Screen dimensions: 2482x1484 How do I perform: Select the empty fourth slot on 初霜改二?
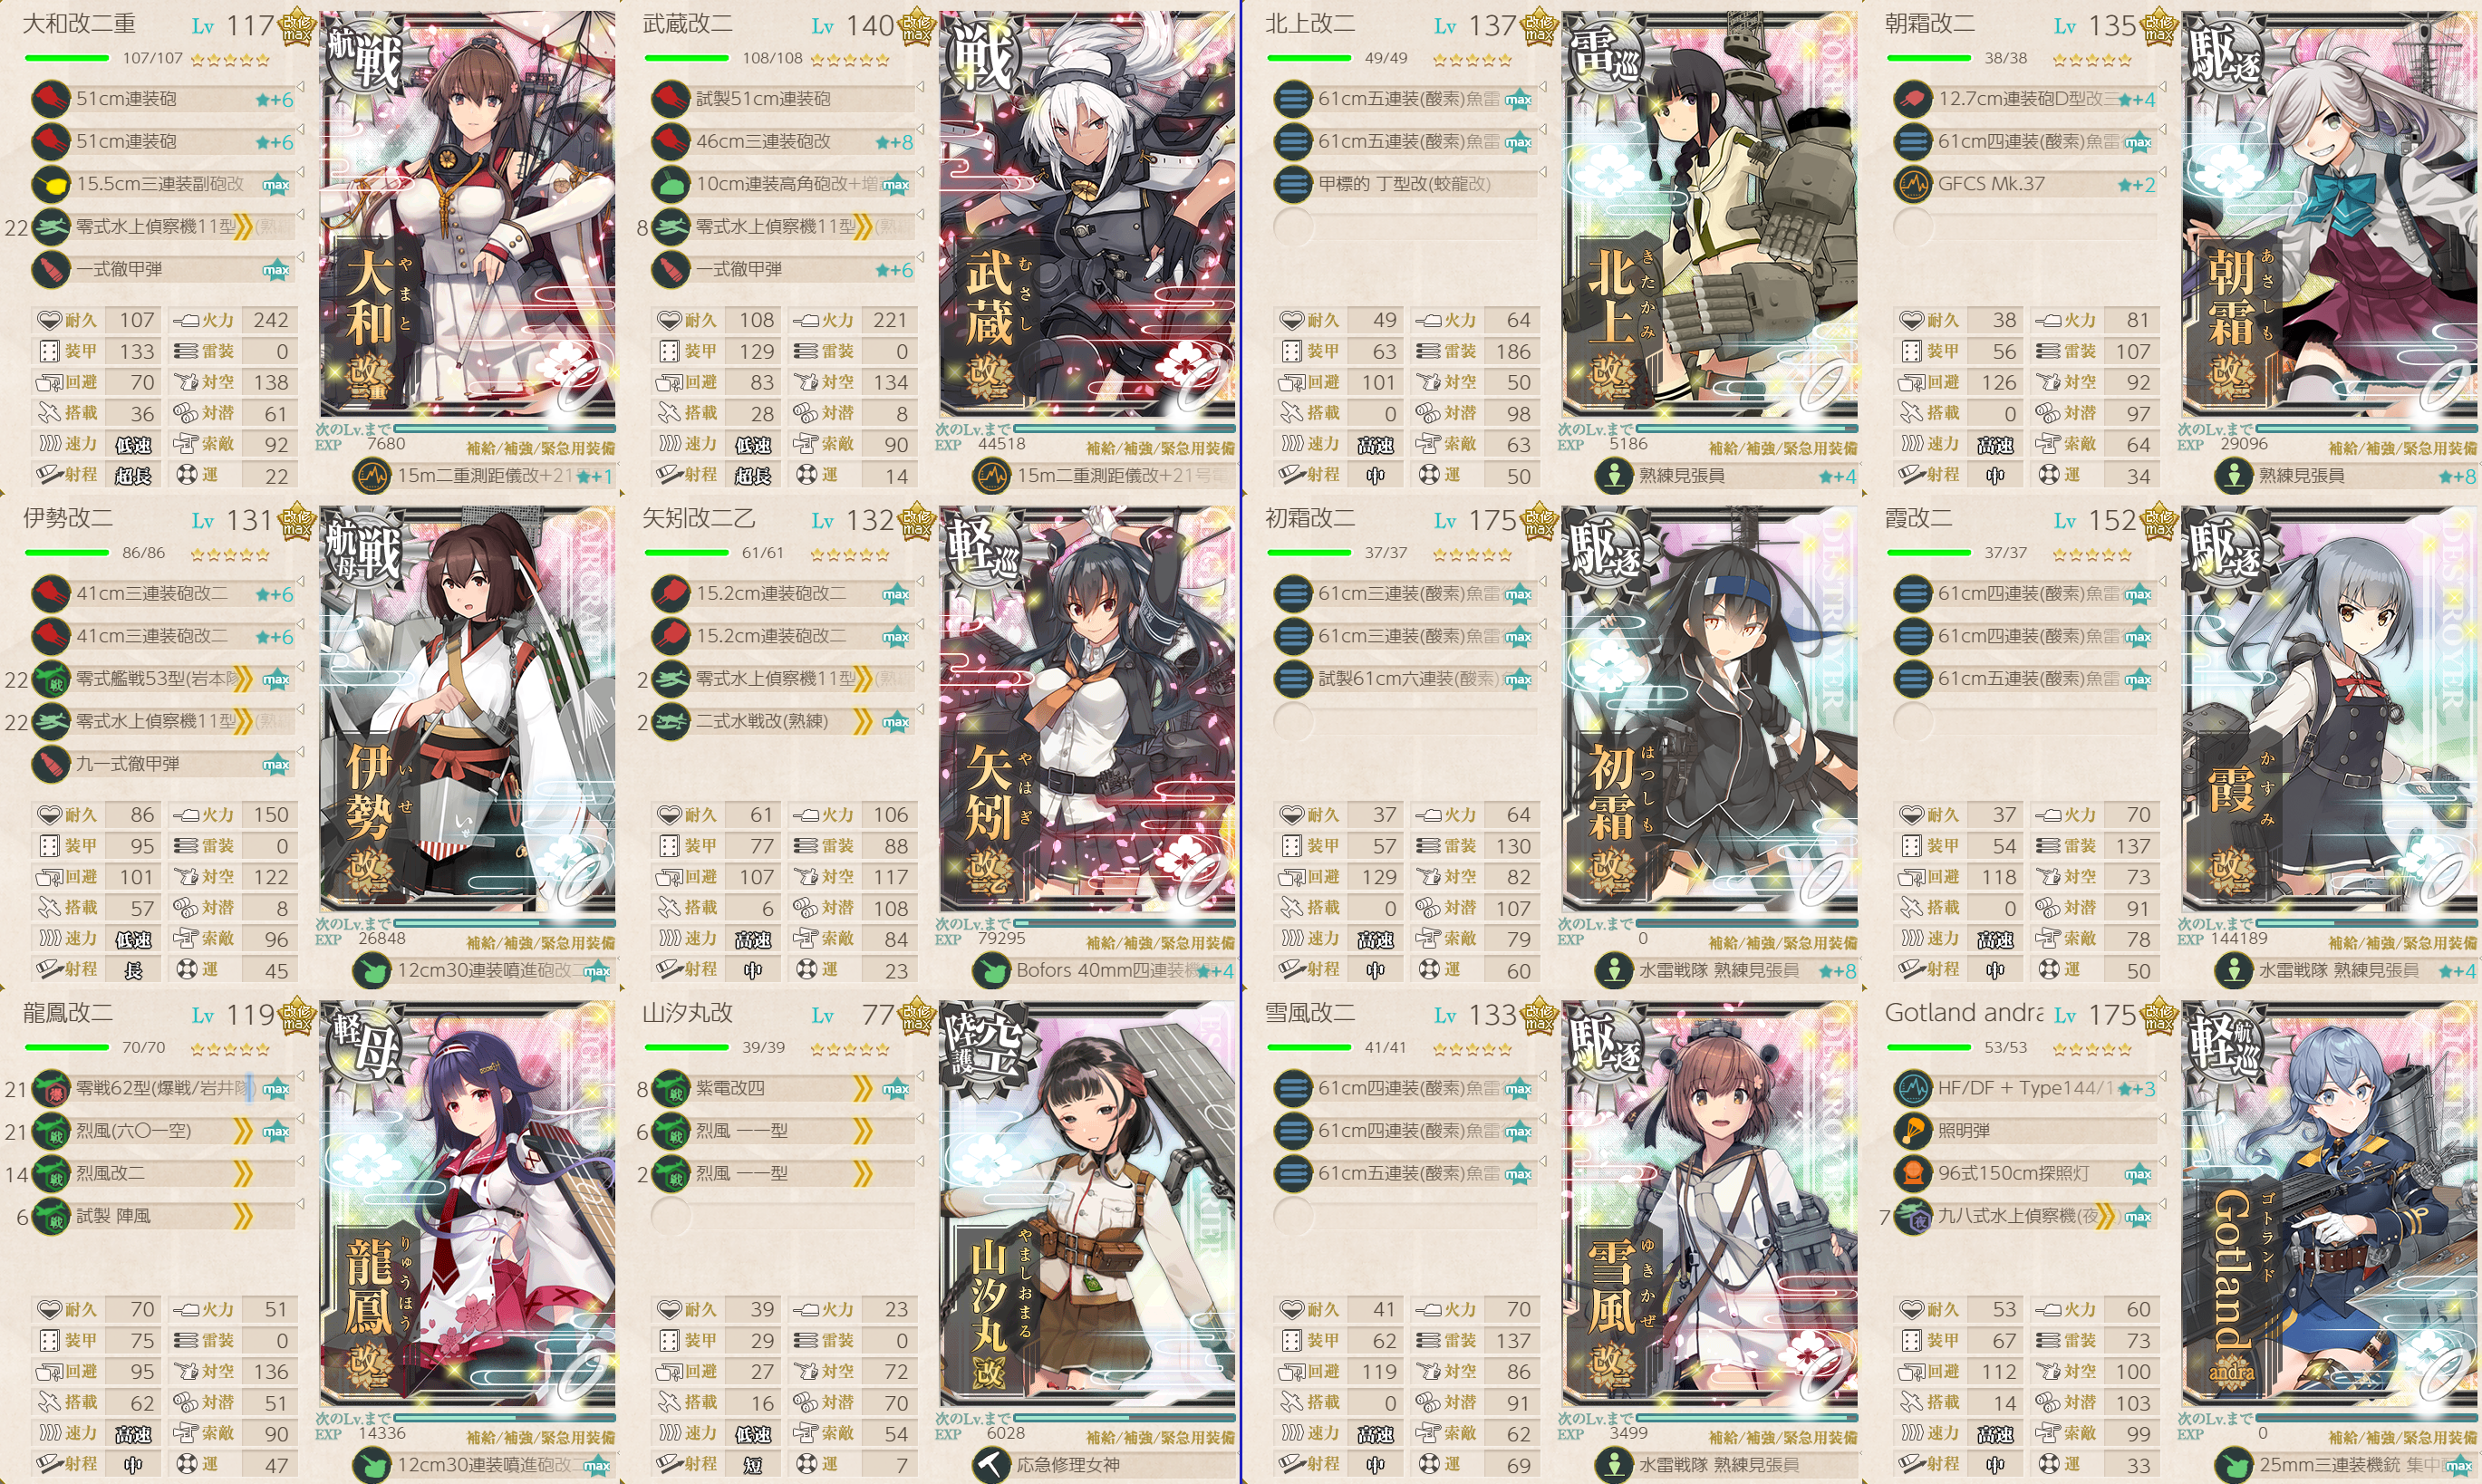[1406, 721]
